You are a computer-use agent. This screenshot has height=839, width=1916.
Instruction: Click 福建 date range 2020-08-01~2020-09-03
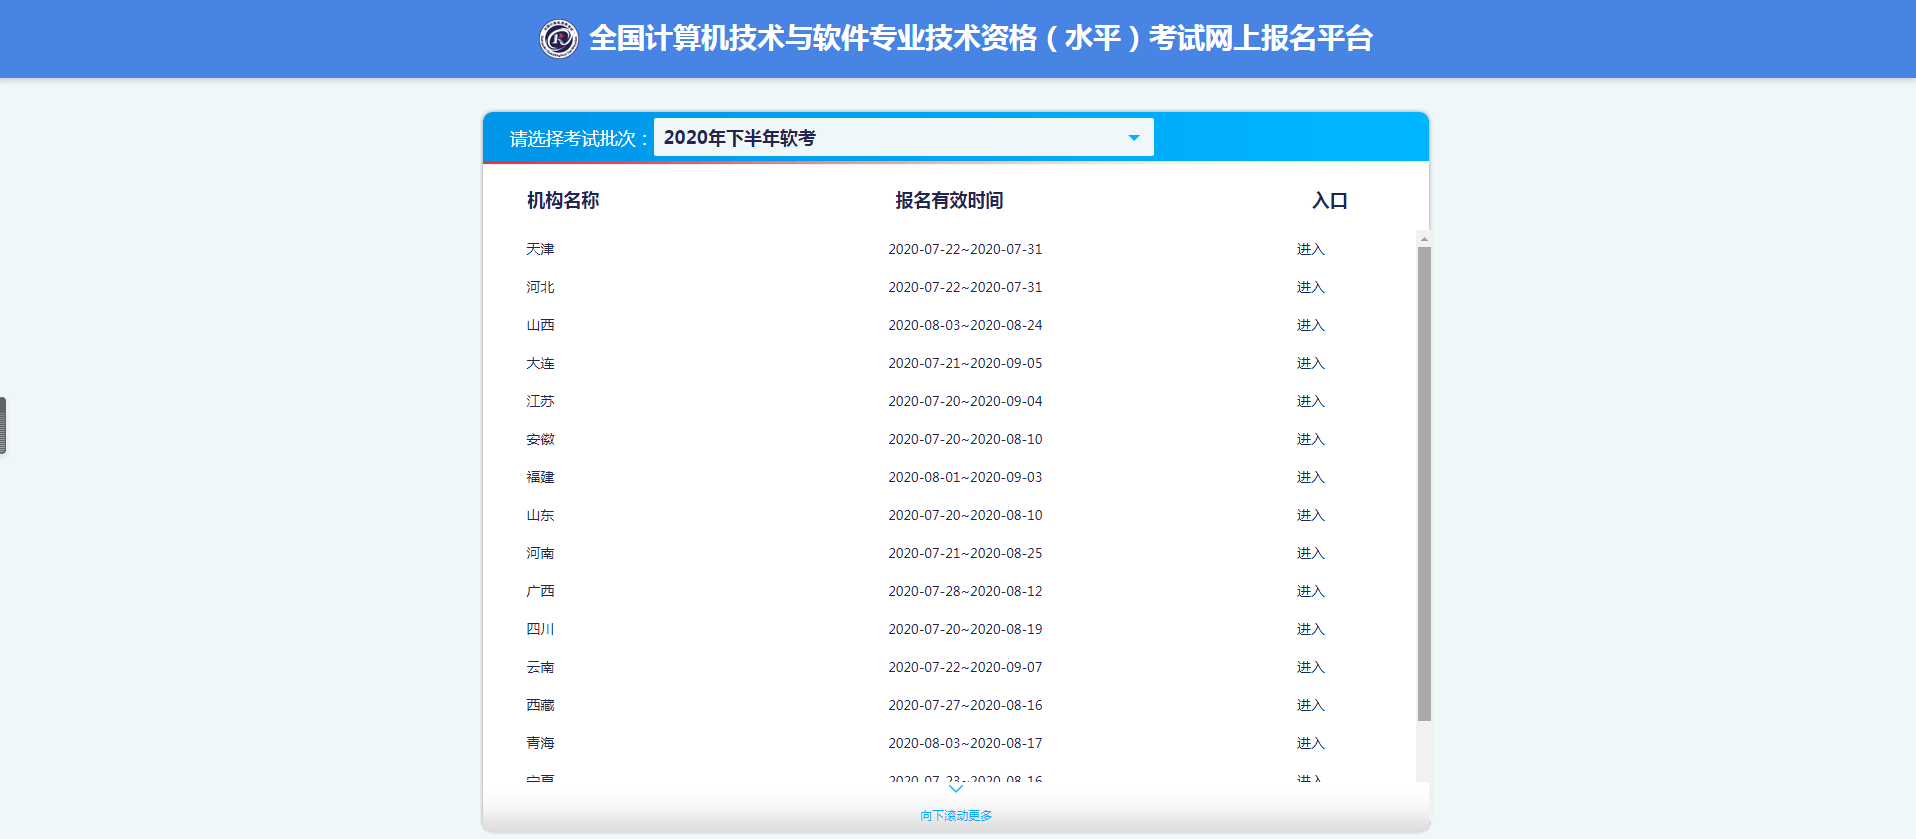(965, 477)
